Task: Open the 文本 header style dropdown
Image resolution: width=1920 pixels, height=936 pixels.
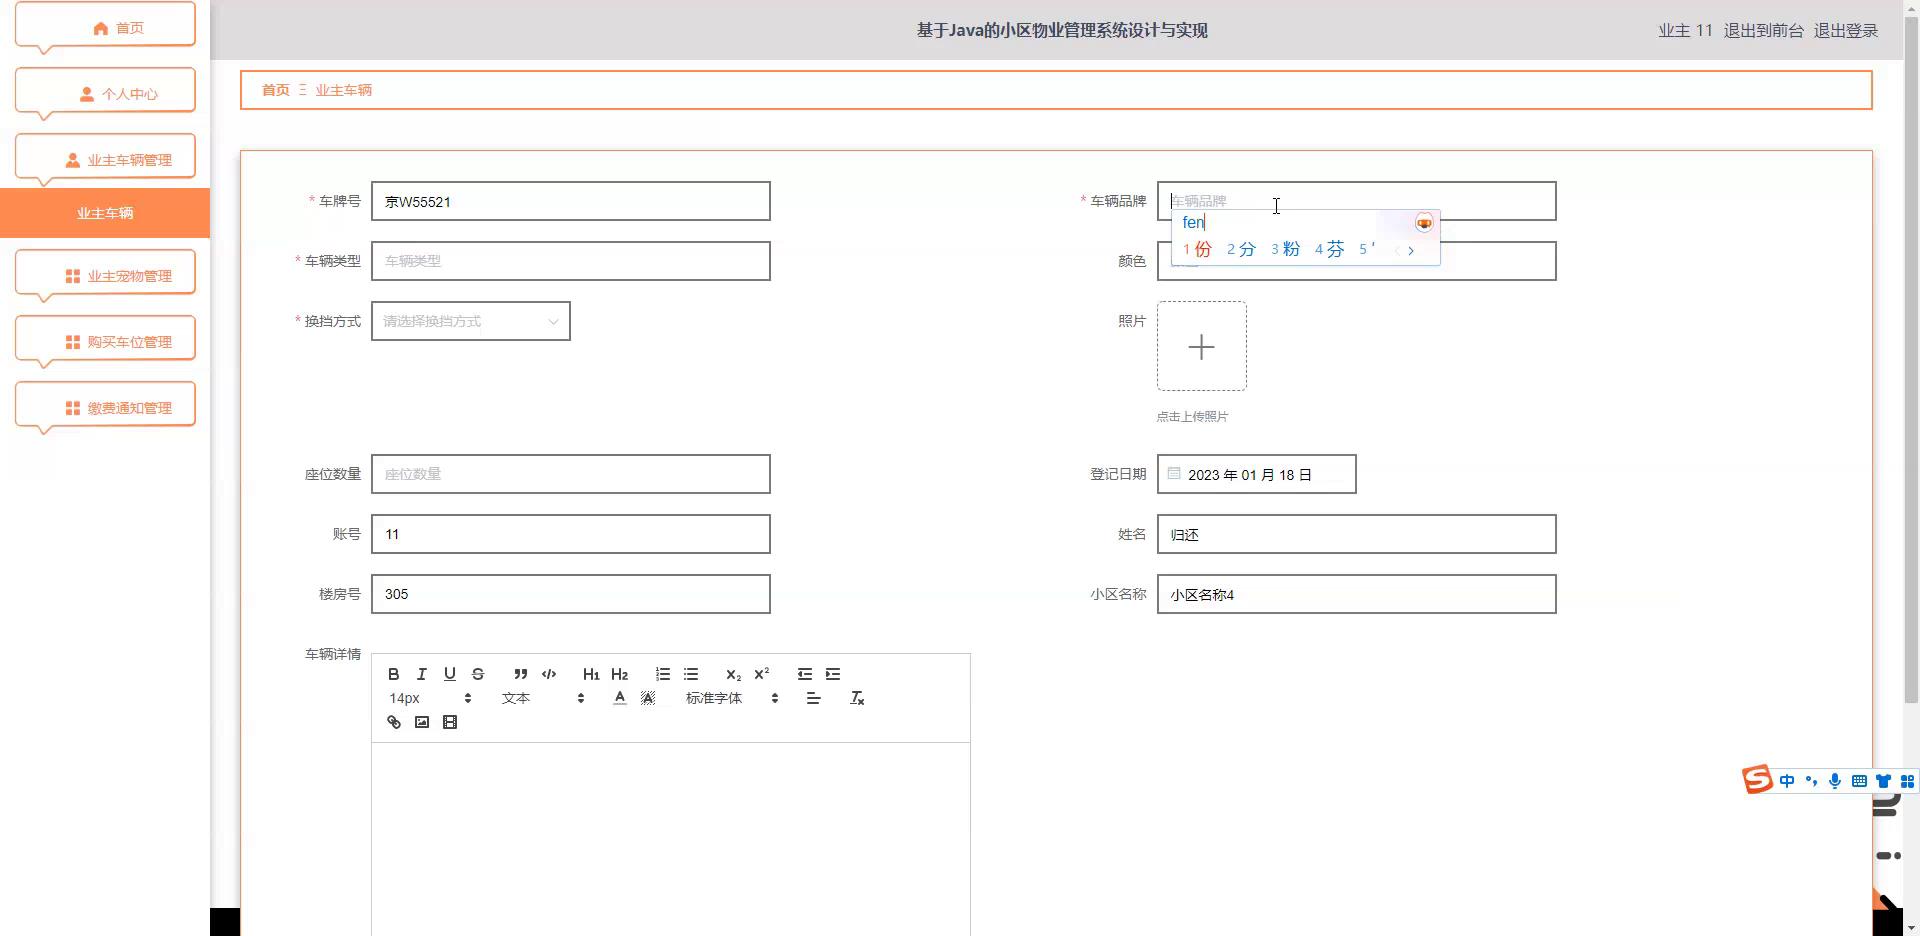Action: 543,698
